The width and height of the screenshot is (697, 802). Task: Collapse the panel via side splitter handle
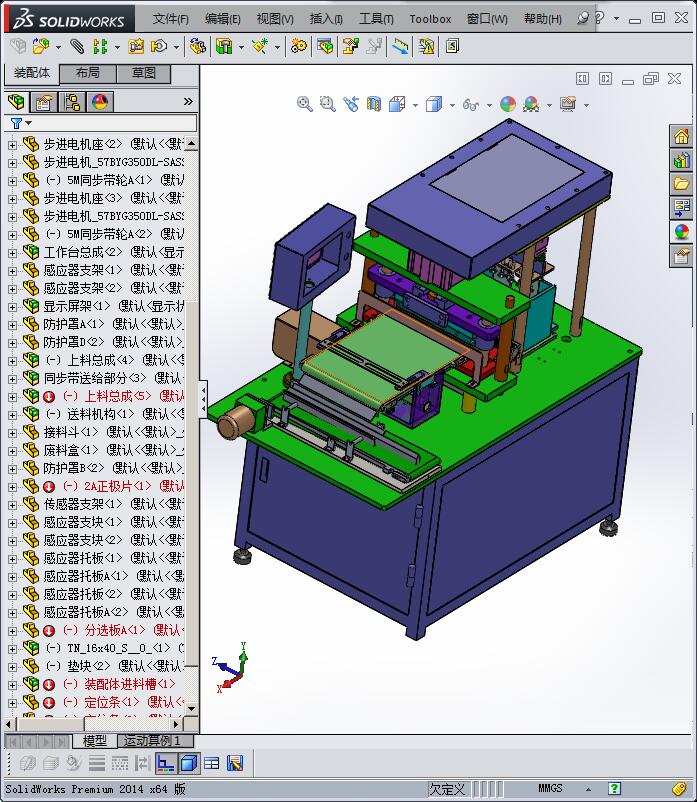(203, 399)
